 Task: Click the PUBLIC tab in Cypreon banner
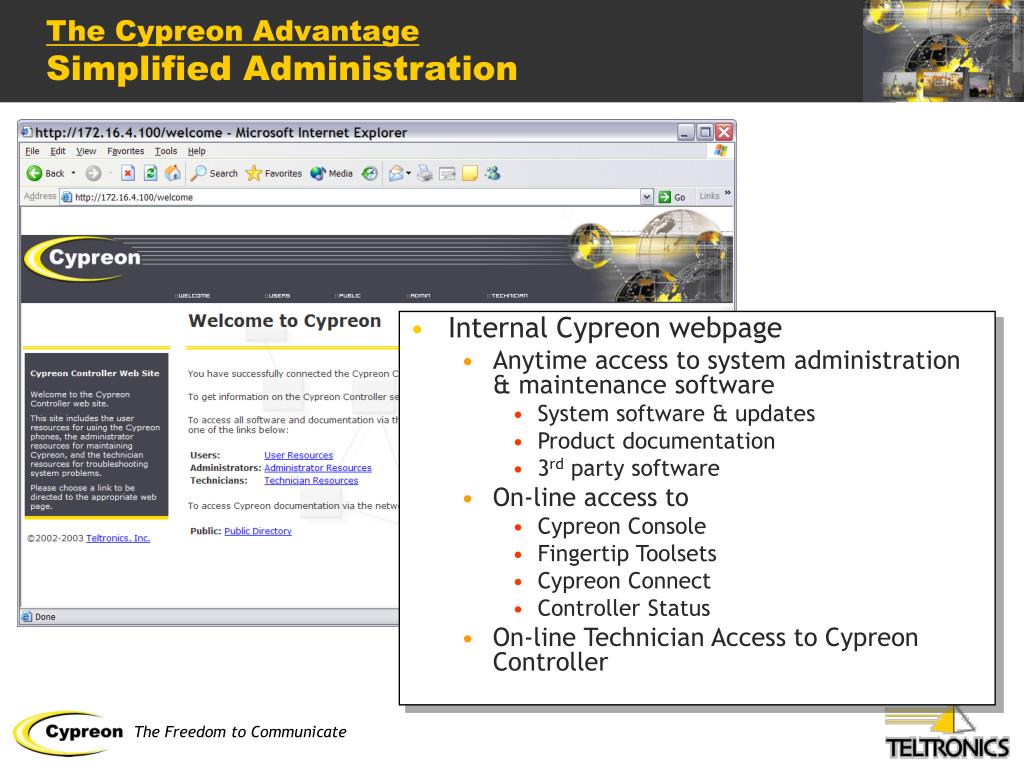click(x=348, y=296)
